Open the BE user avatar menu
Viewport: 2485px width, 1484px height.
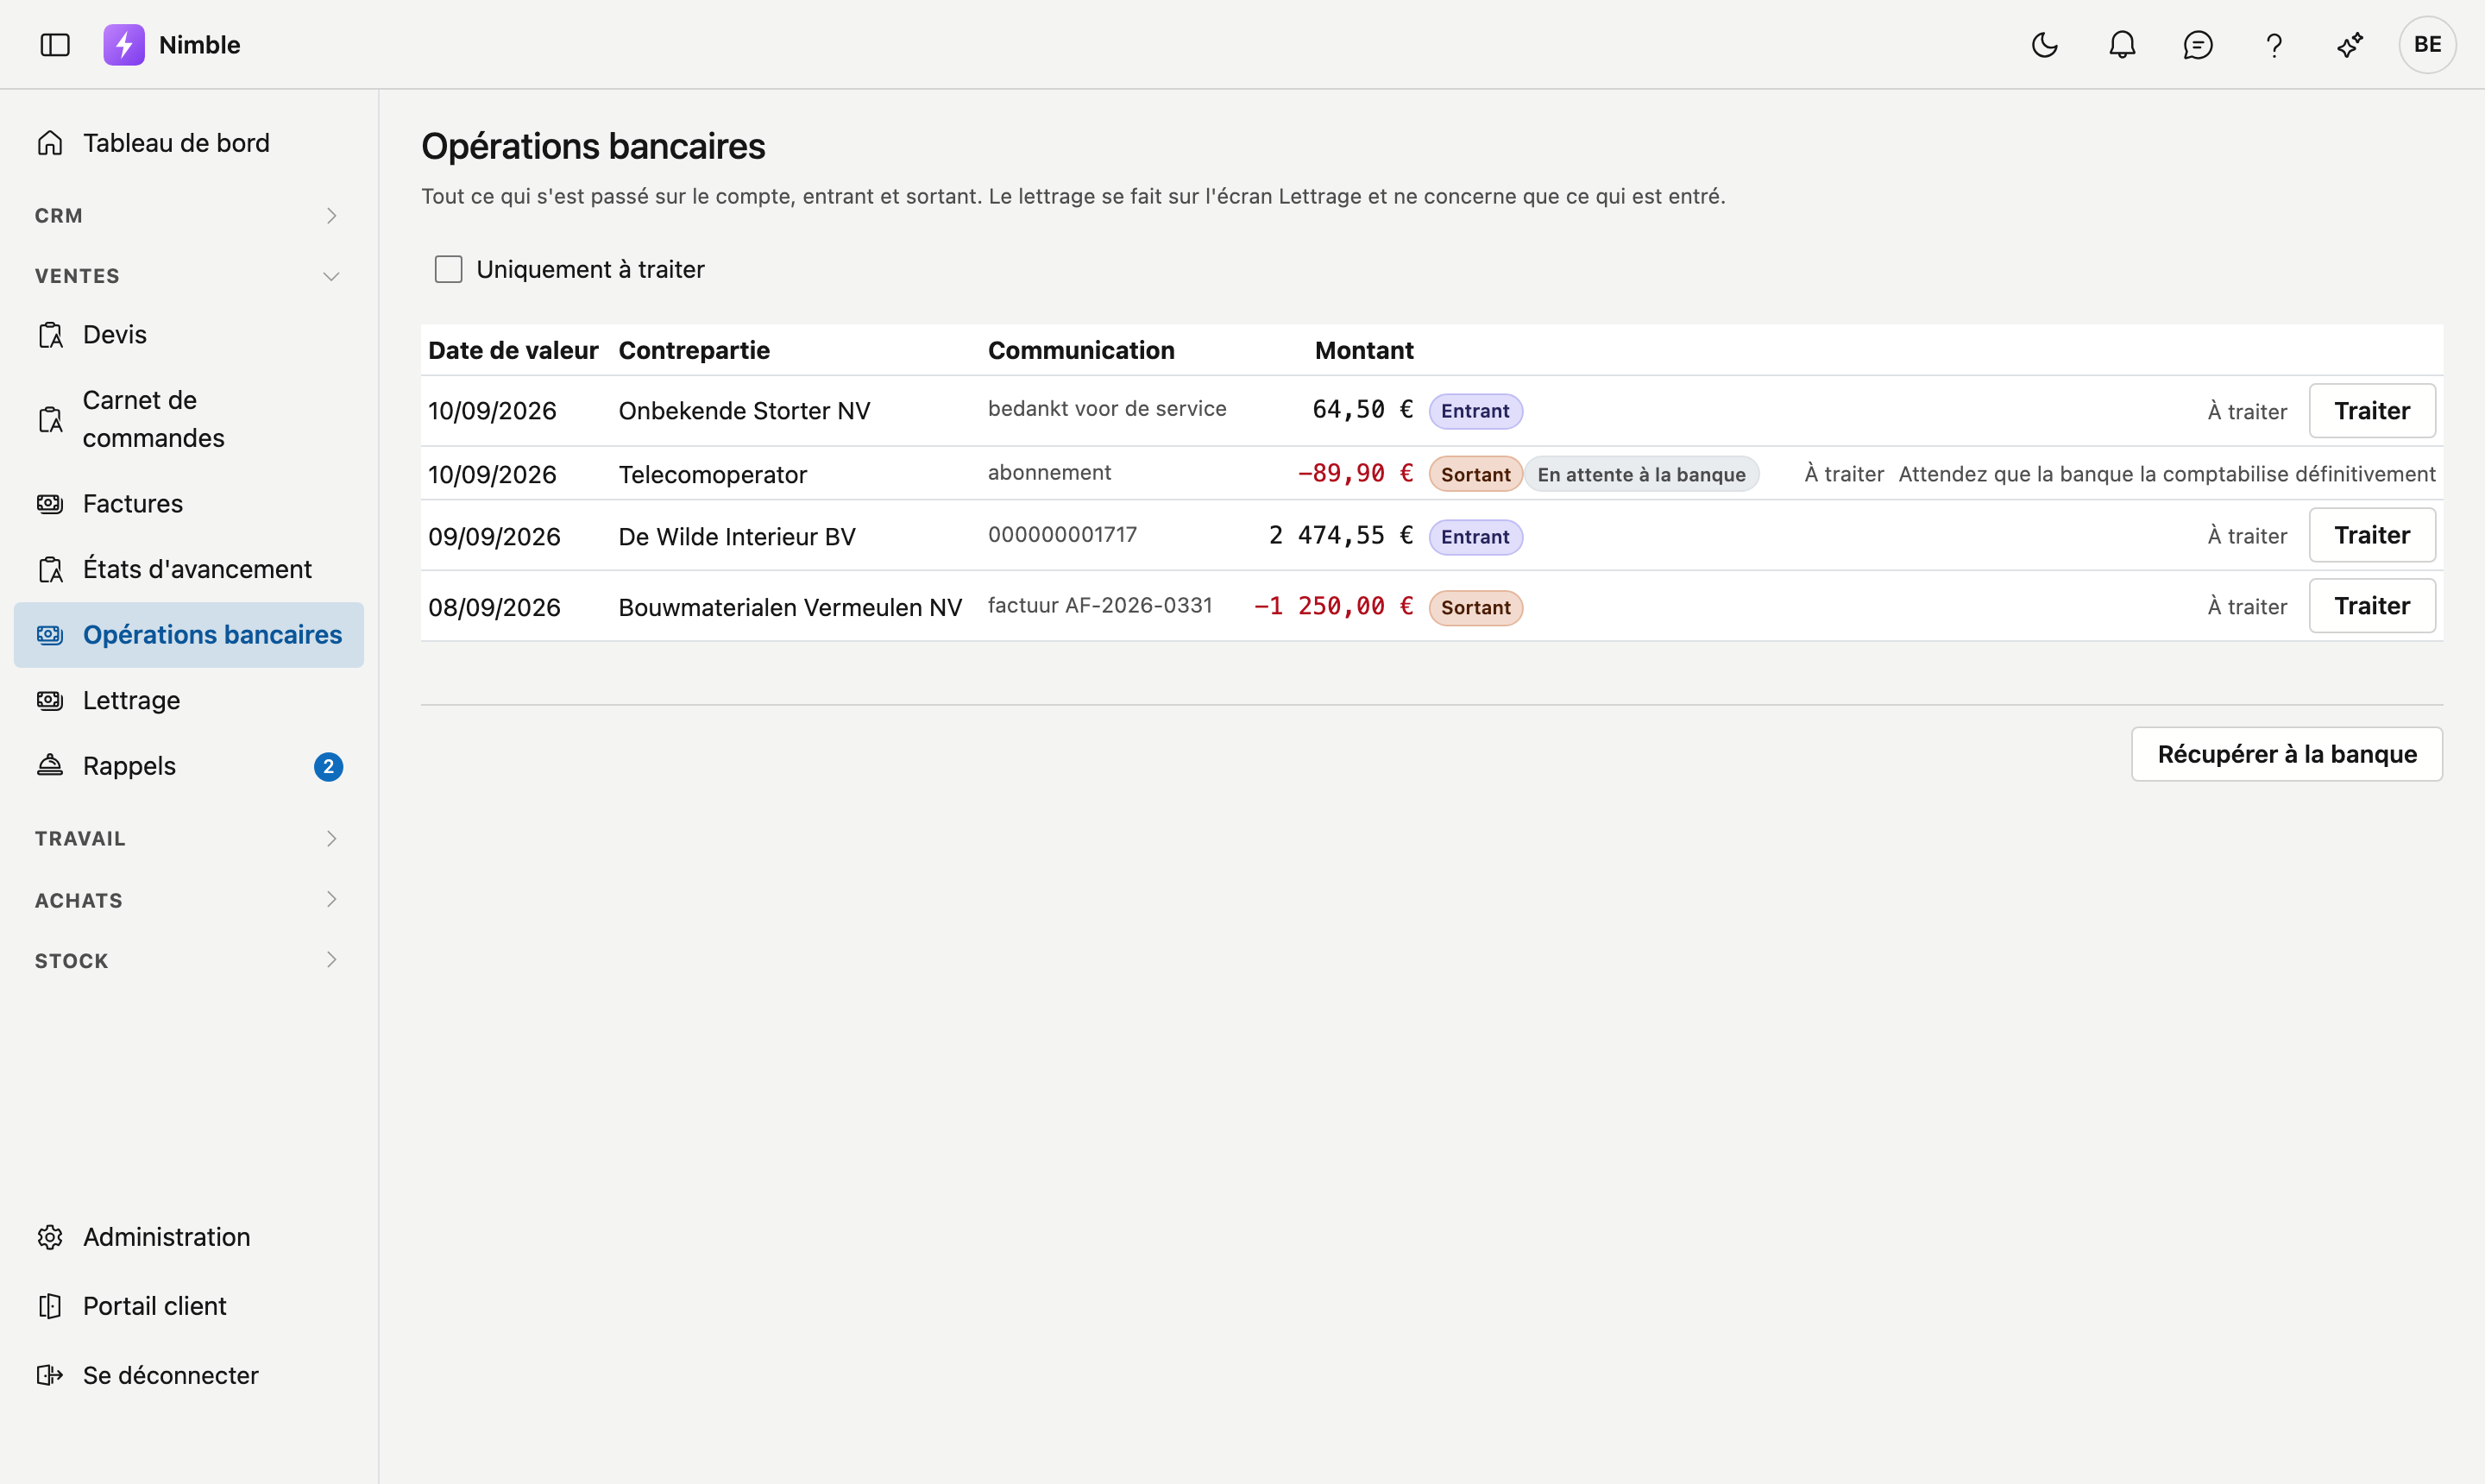(2427, 45)
